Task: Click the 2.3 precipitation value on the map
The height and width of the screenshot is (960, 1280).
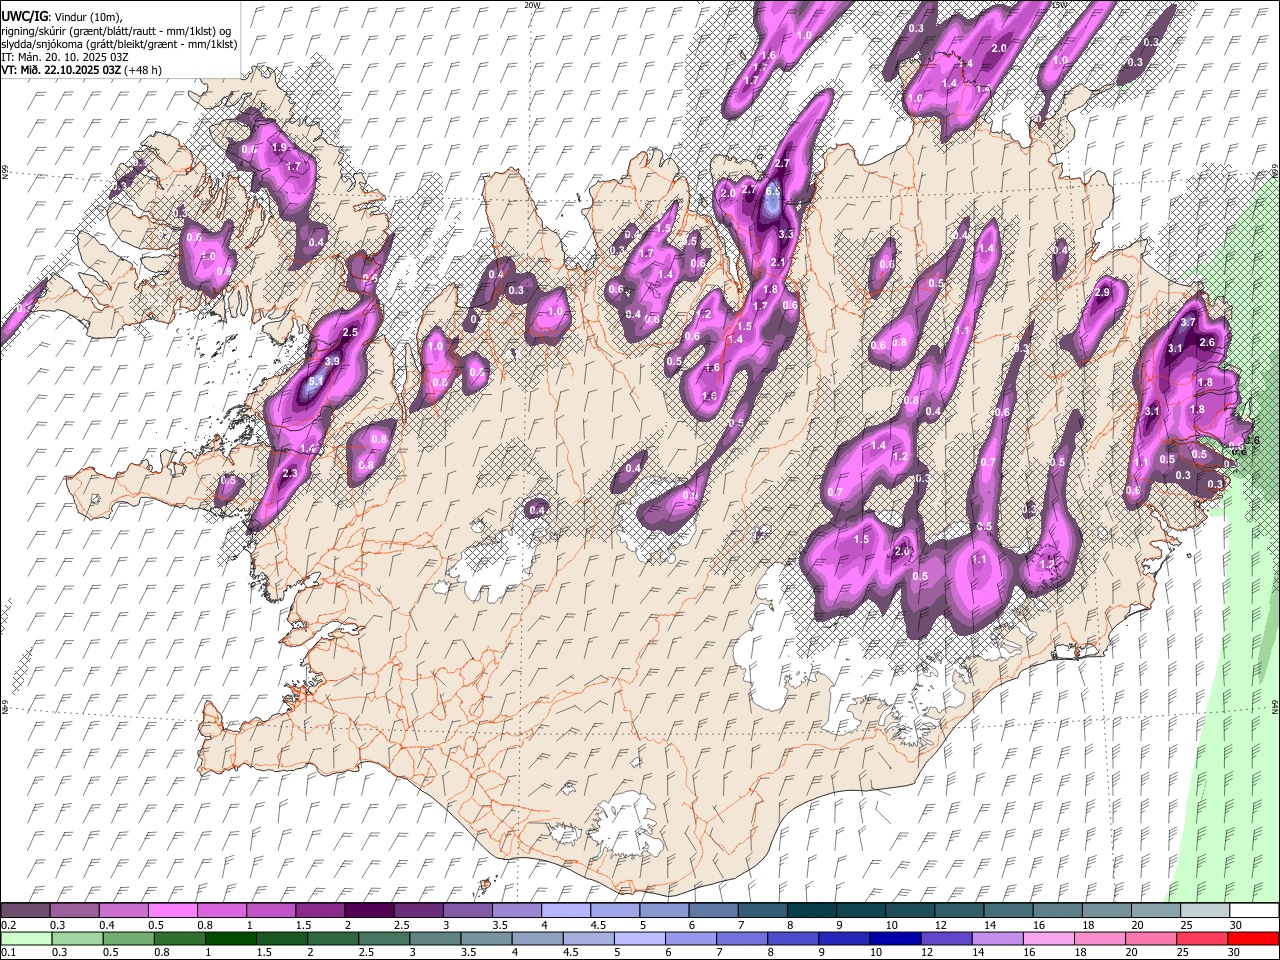Action: [290, 473]
